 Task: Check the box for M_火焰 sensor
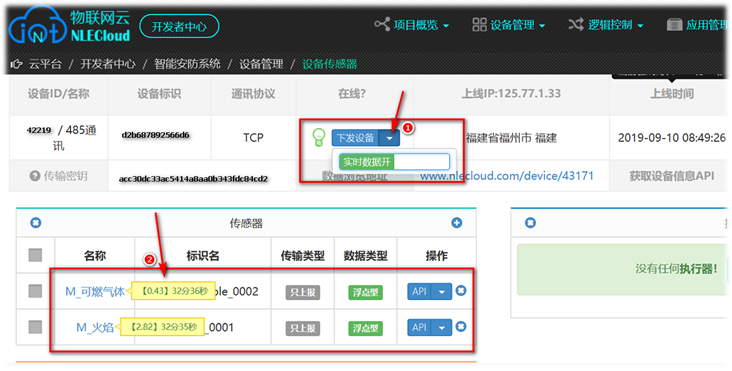(x=35, y=327)
